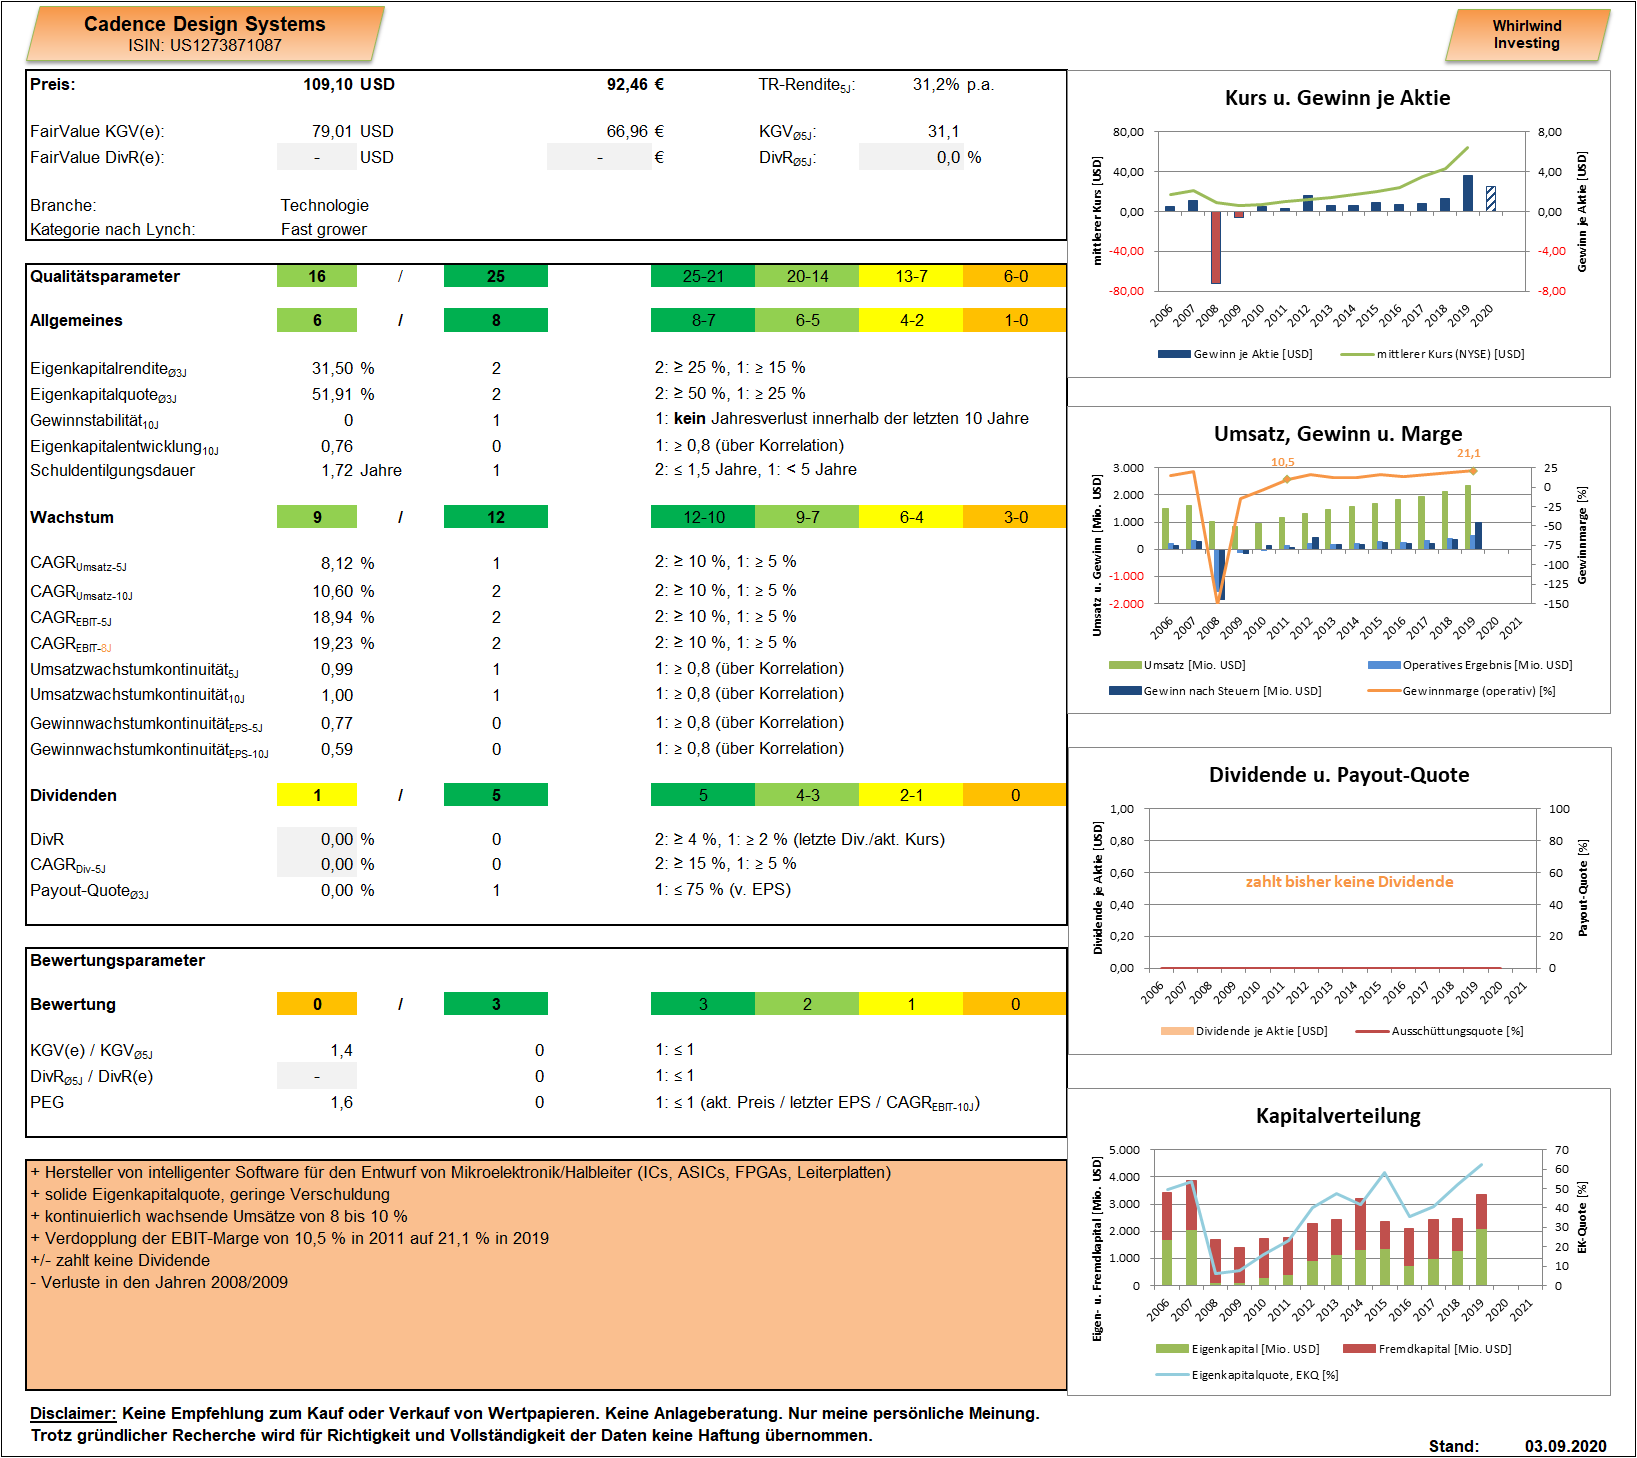
Task: Click the empty DivR Ø5J / DivR(e) cell
Action: [x=317, y=1076]
